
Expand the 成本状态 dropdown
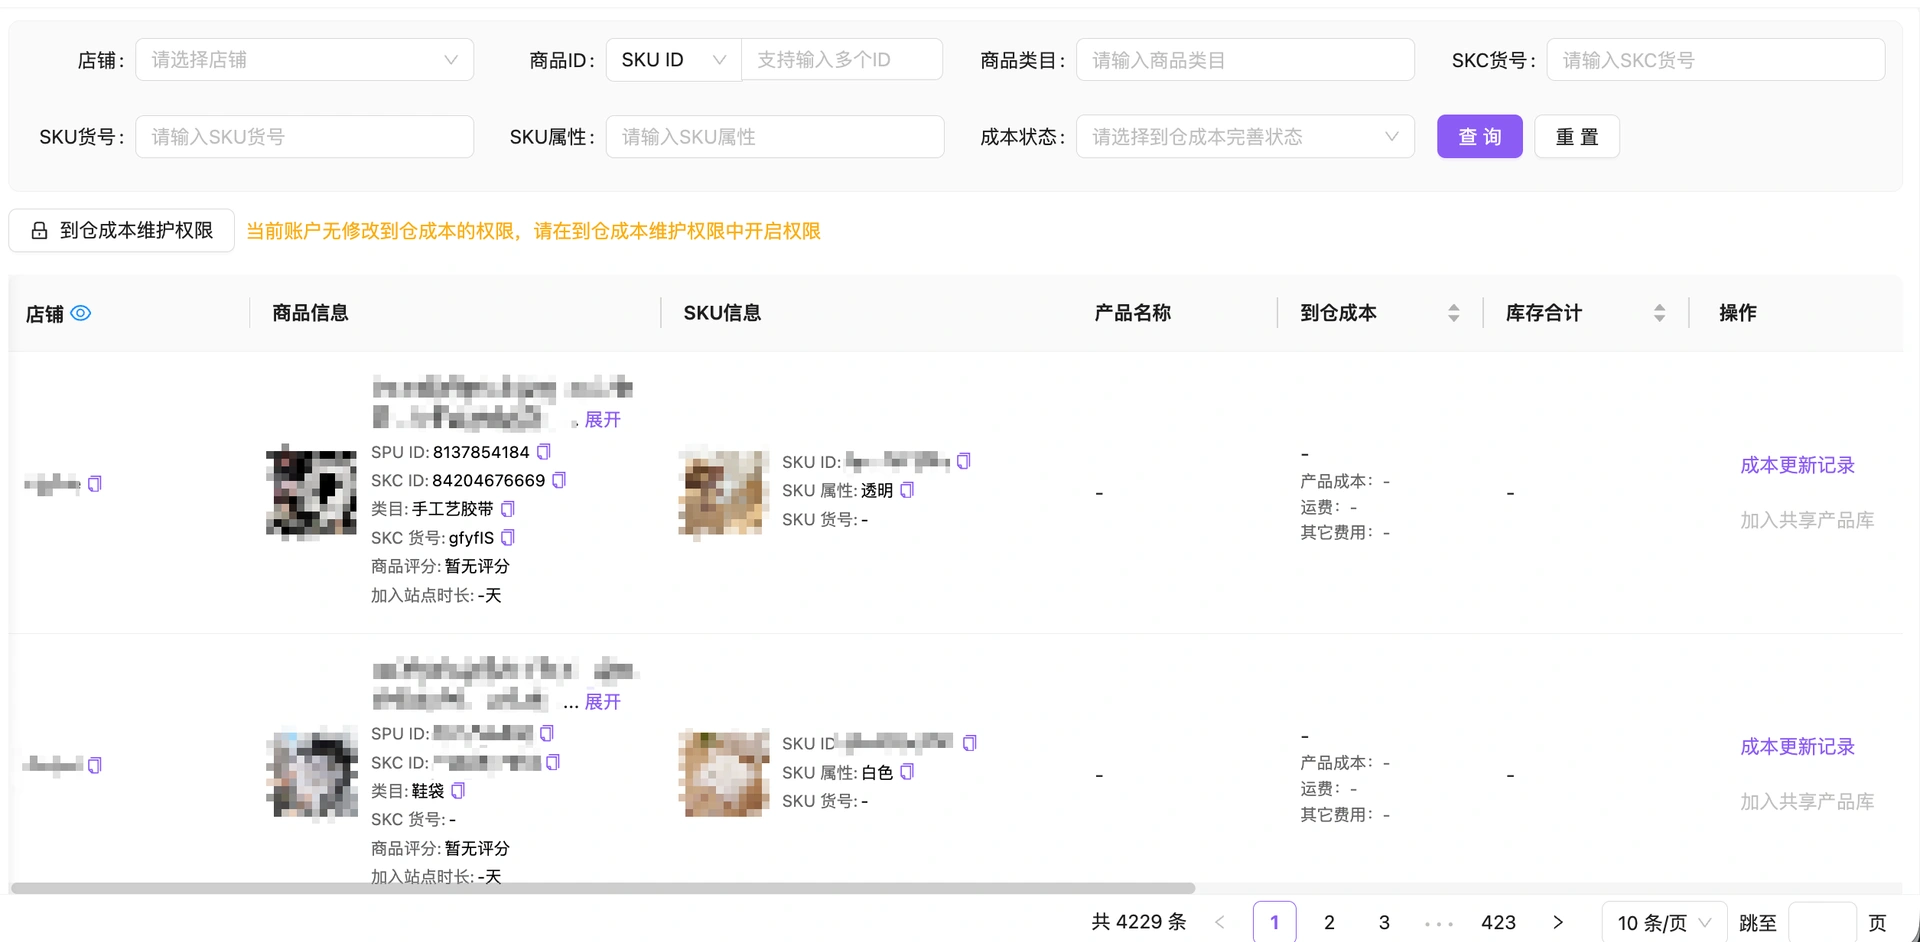click(1245, 137)
